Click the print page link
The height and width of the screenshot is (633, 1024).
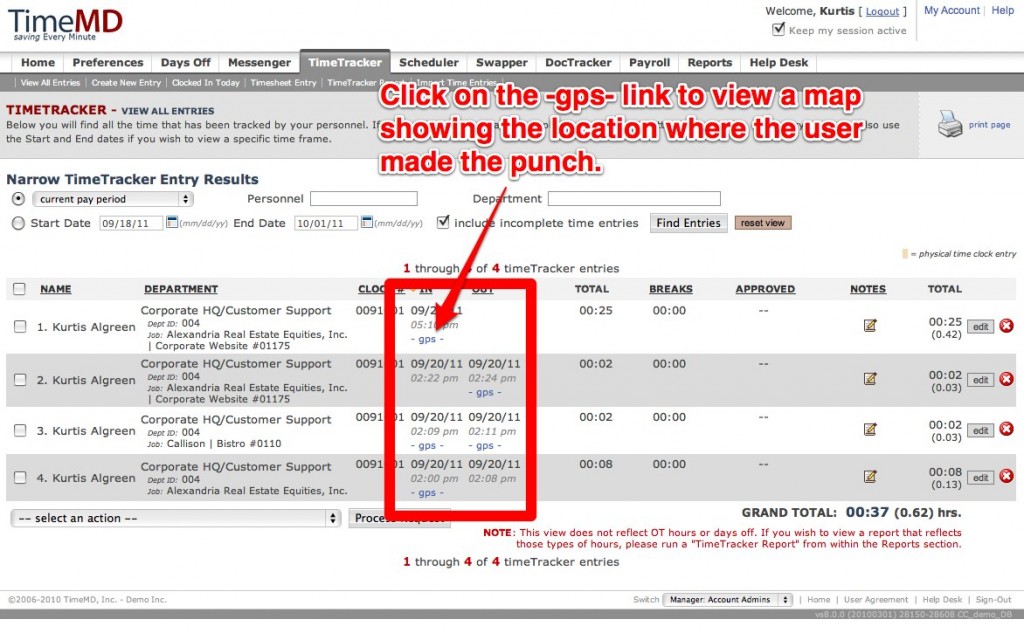click(x=989, y=124)
